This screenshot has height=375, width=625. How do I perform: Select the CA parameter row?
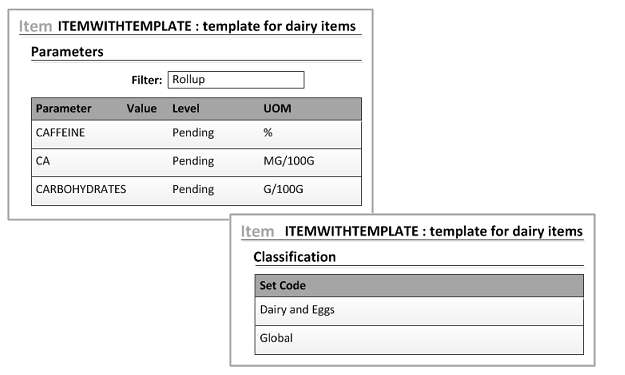coord(197,163)
